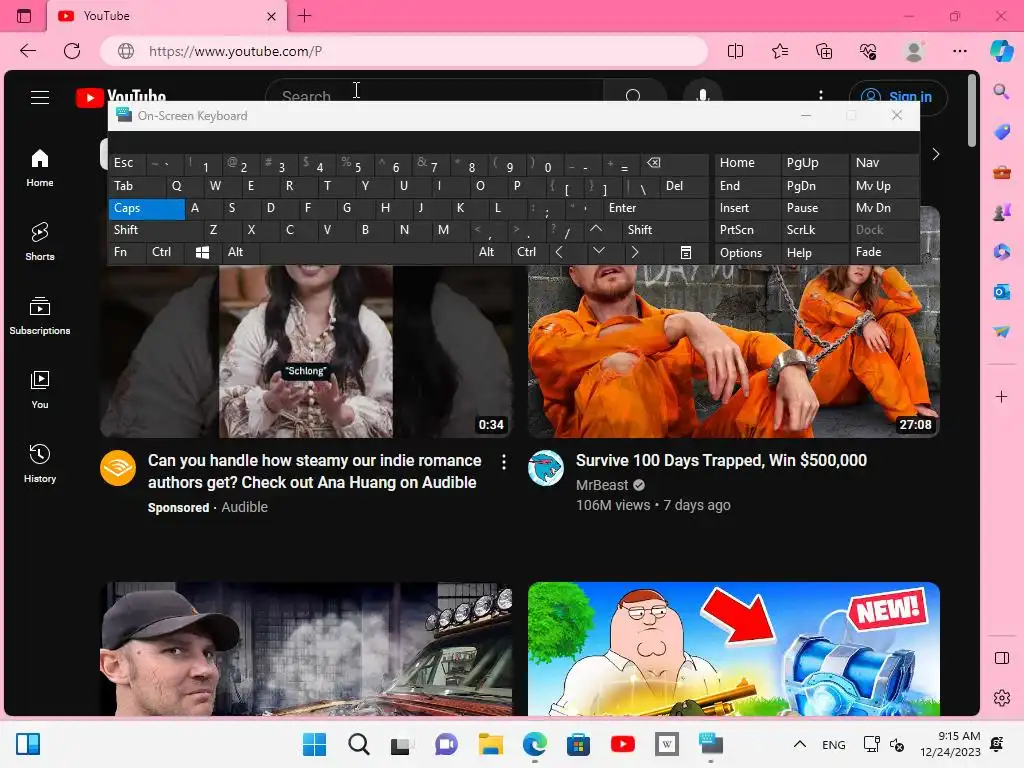Click page vertical scrollbar
1024x768 pixels.
click(x=972, y=111)
